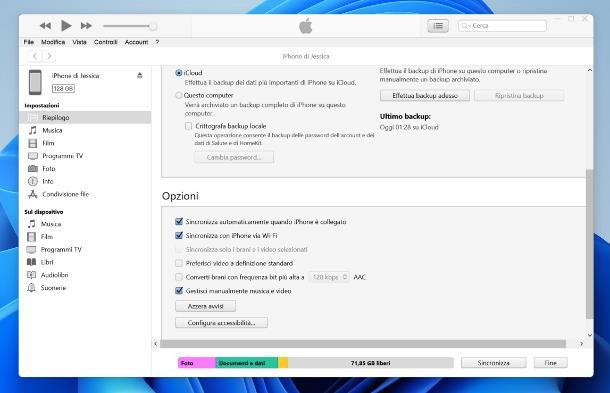Click the rewind previous track button
The height and width of the screenshot is (393, 610).
45,26
